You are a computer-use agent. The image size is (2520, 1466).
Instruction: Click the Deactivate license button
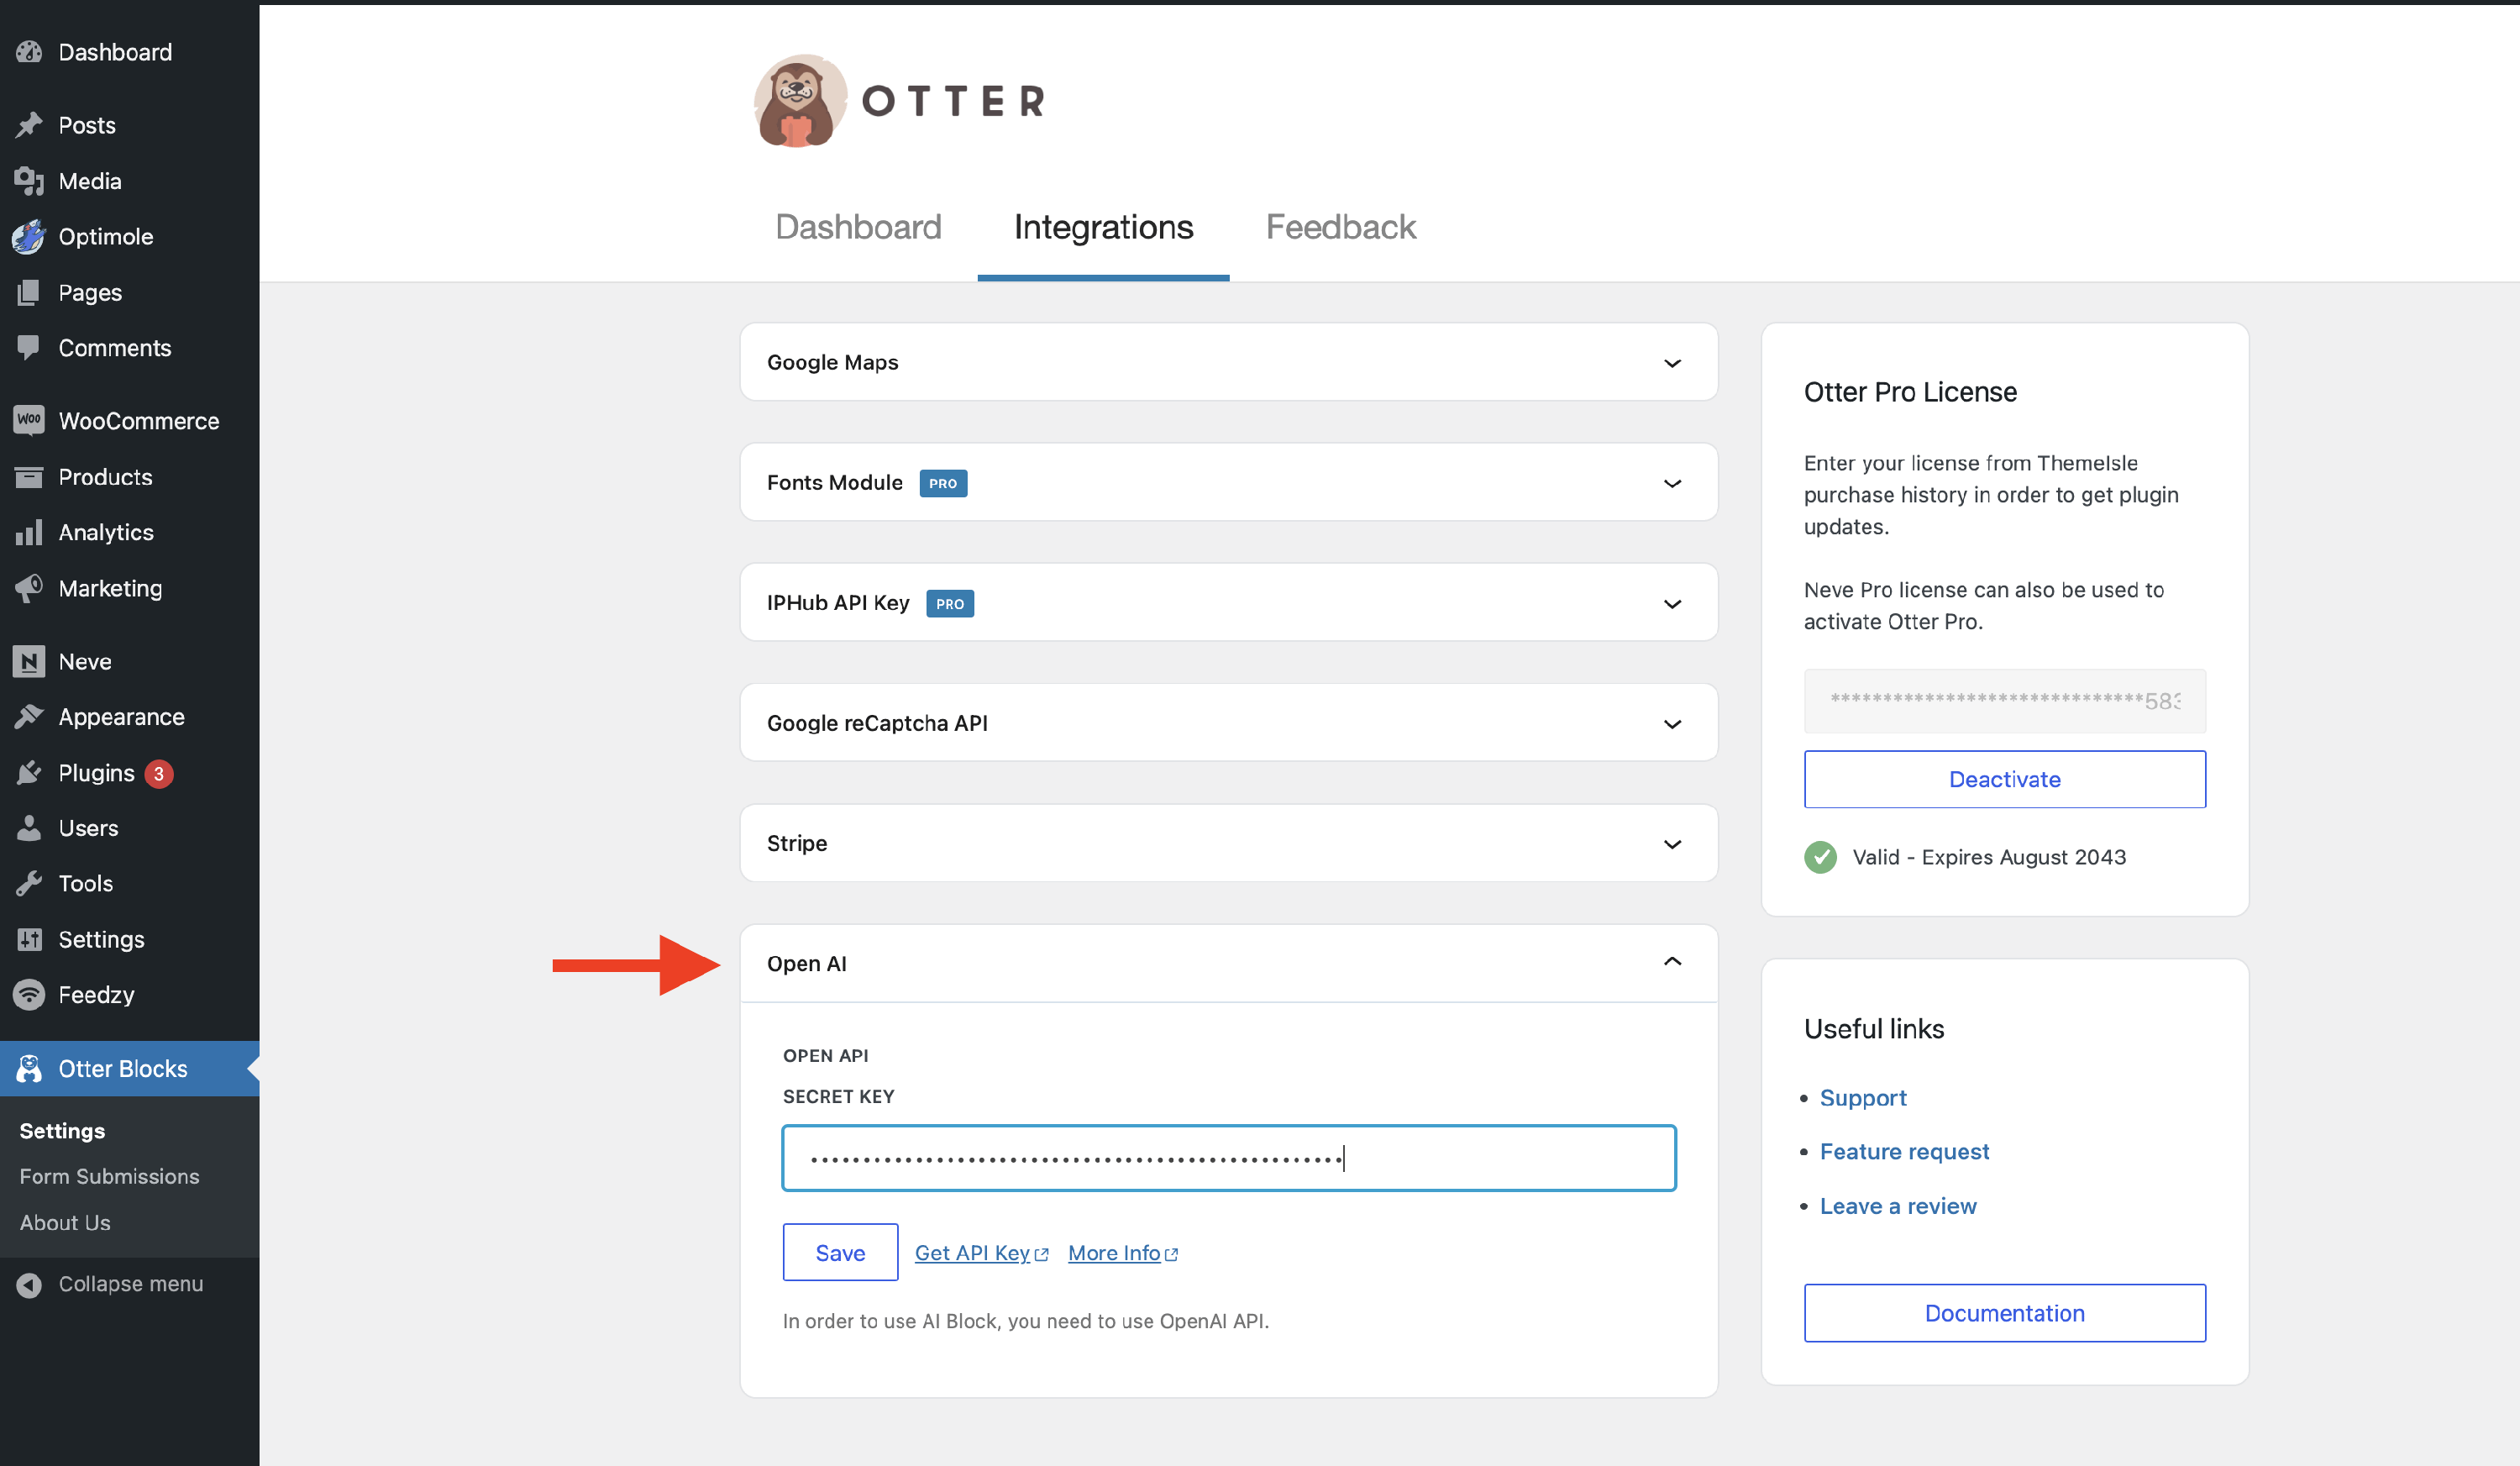click(x=2004, y=779)
